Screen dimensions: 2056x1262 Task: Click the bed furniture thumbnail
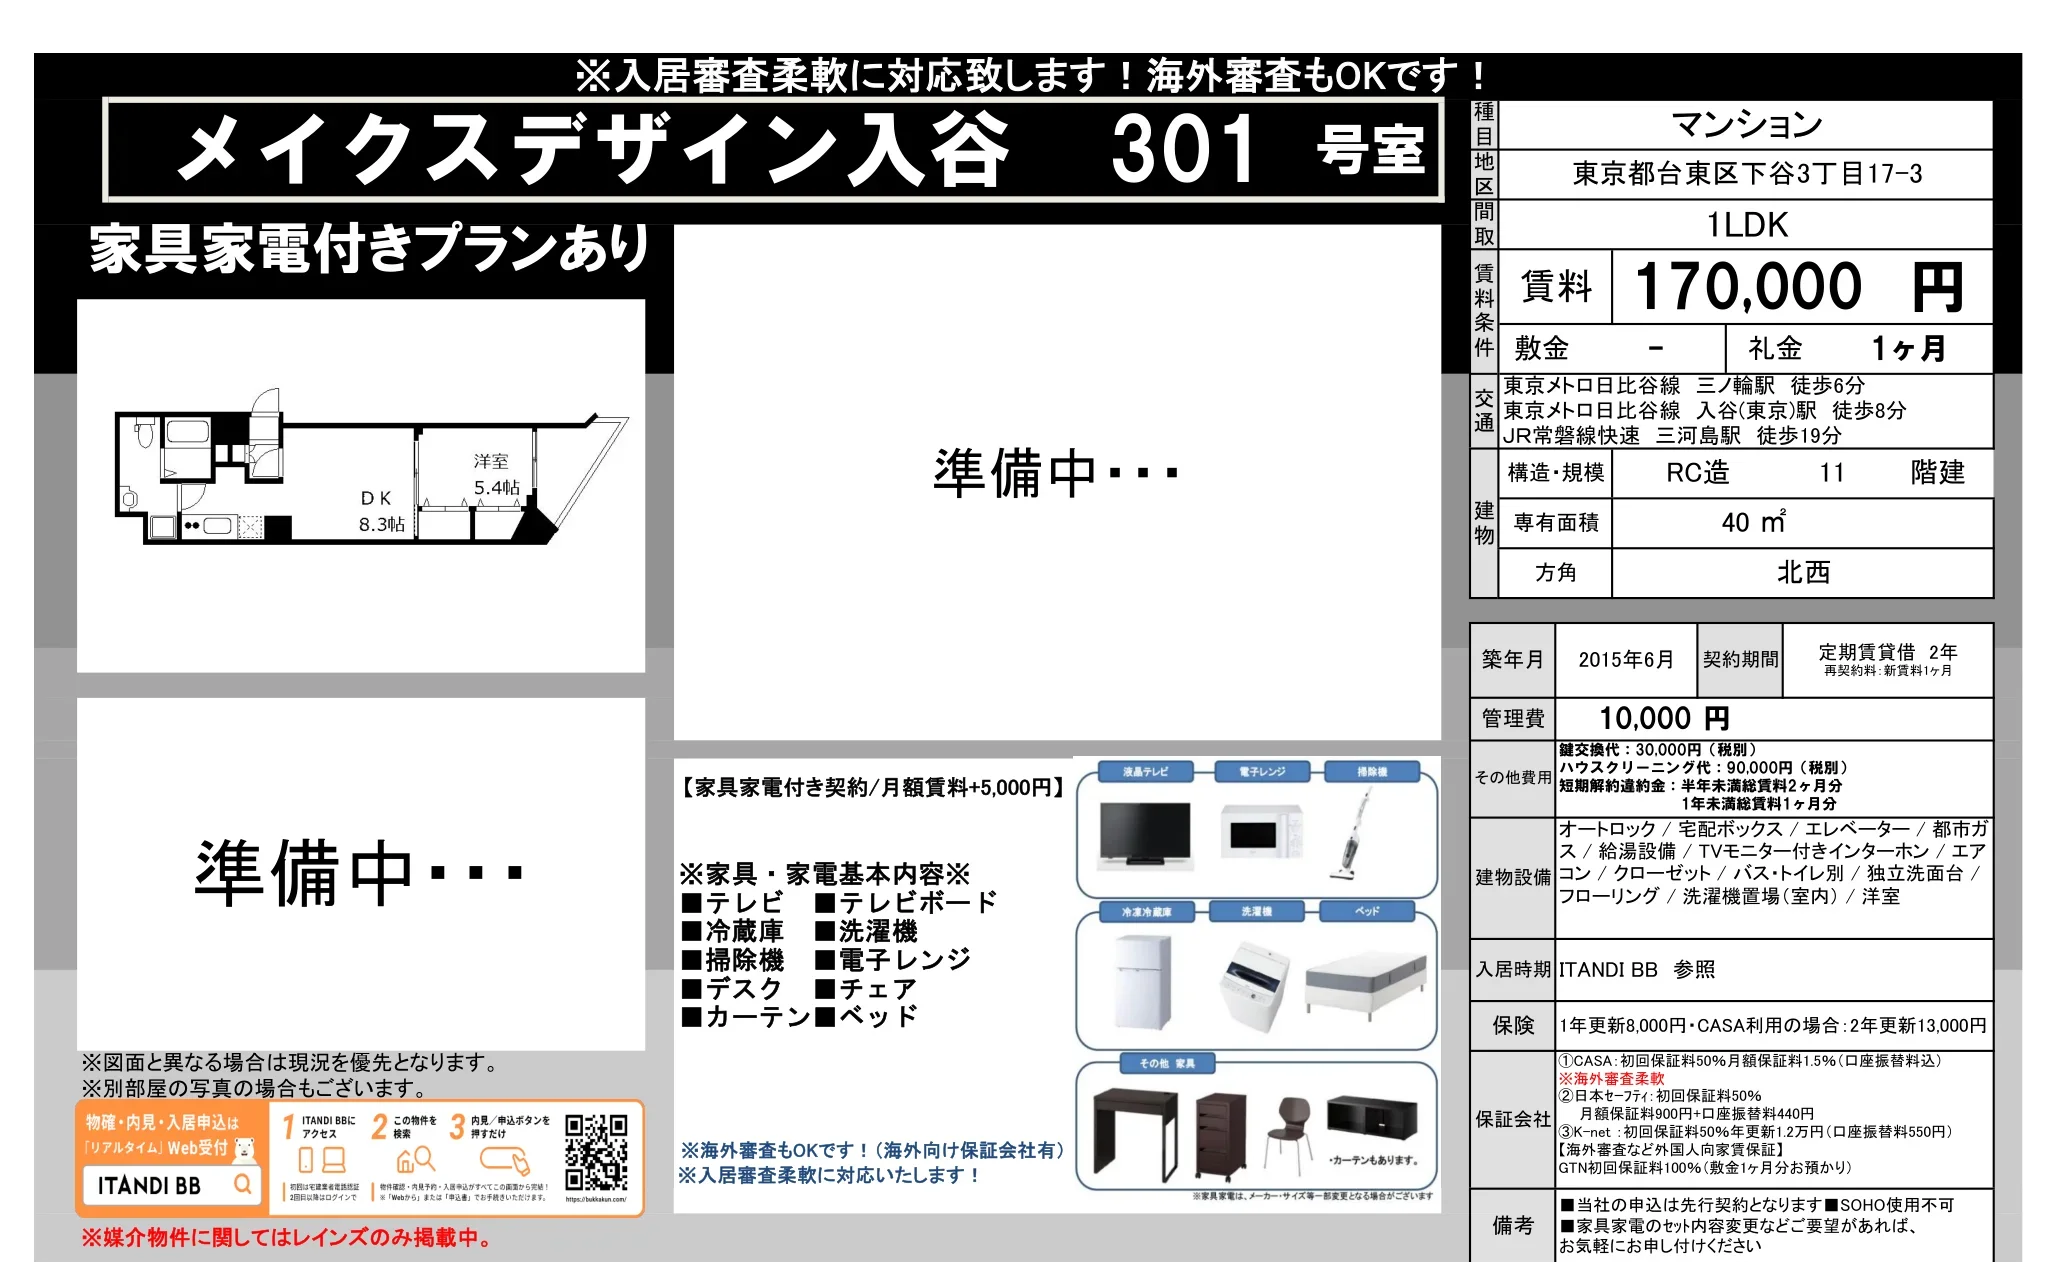click(1365, 984)
